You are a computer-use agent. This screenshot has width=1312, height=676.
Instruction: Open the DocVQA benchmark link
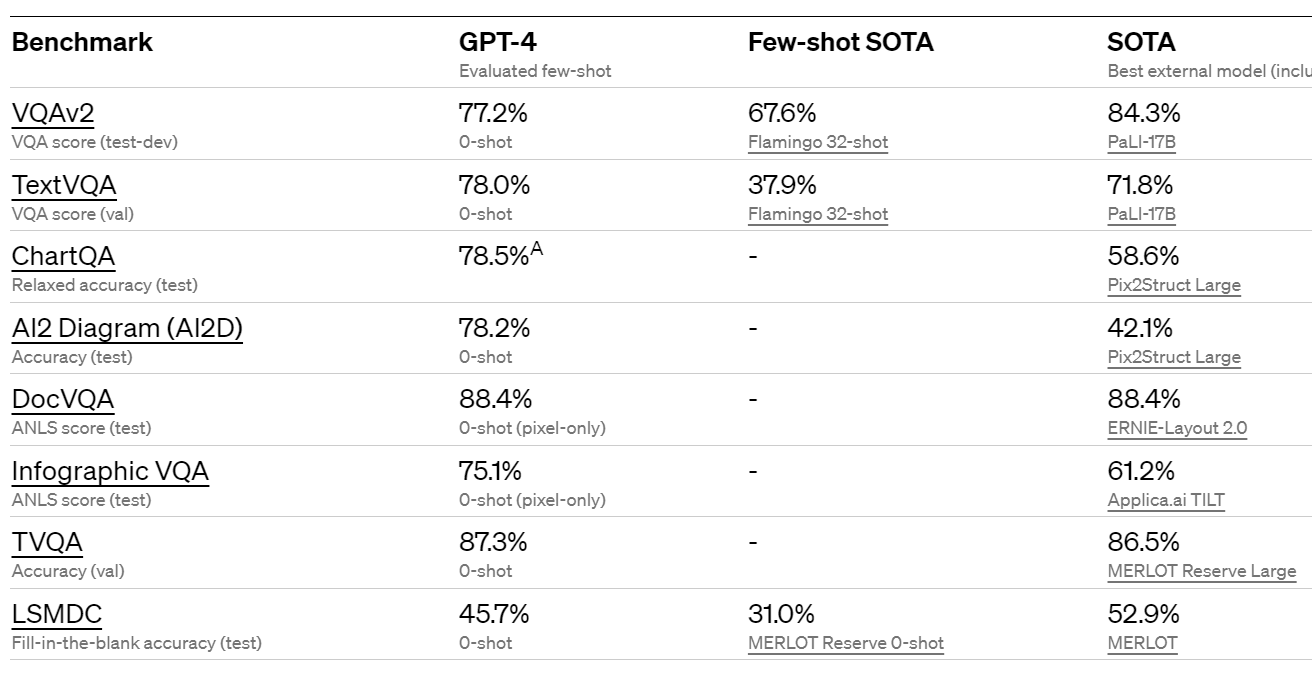click(63, 400)
